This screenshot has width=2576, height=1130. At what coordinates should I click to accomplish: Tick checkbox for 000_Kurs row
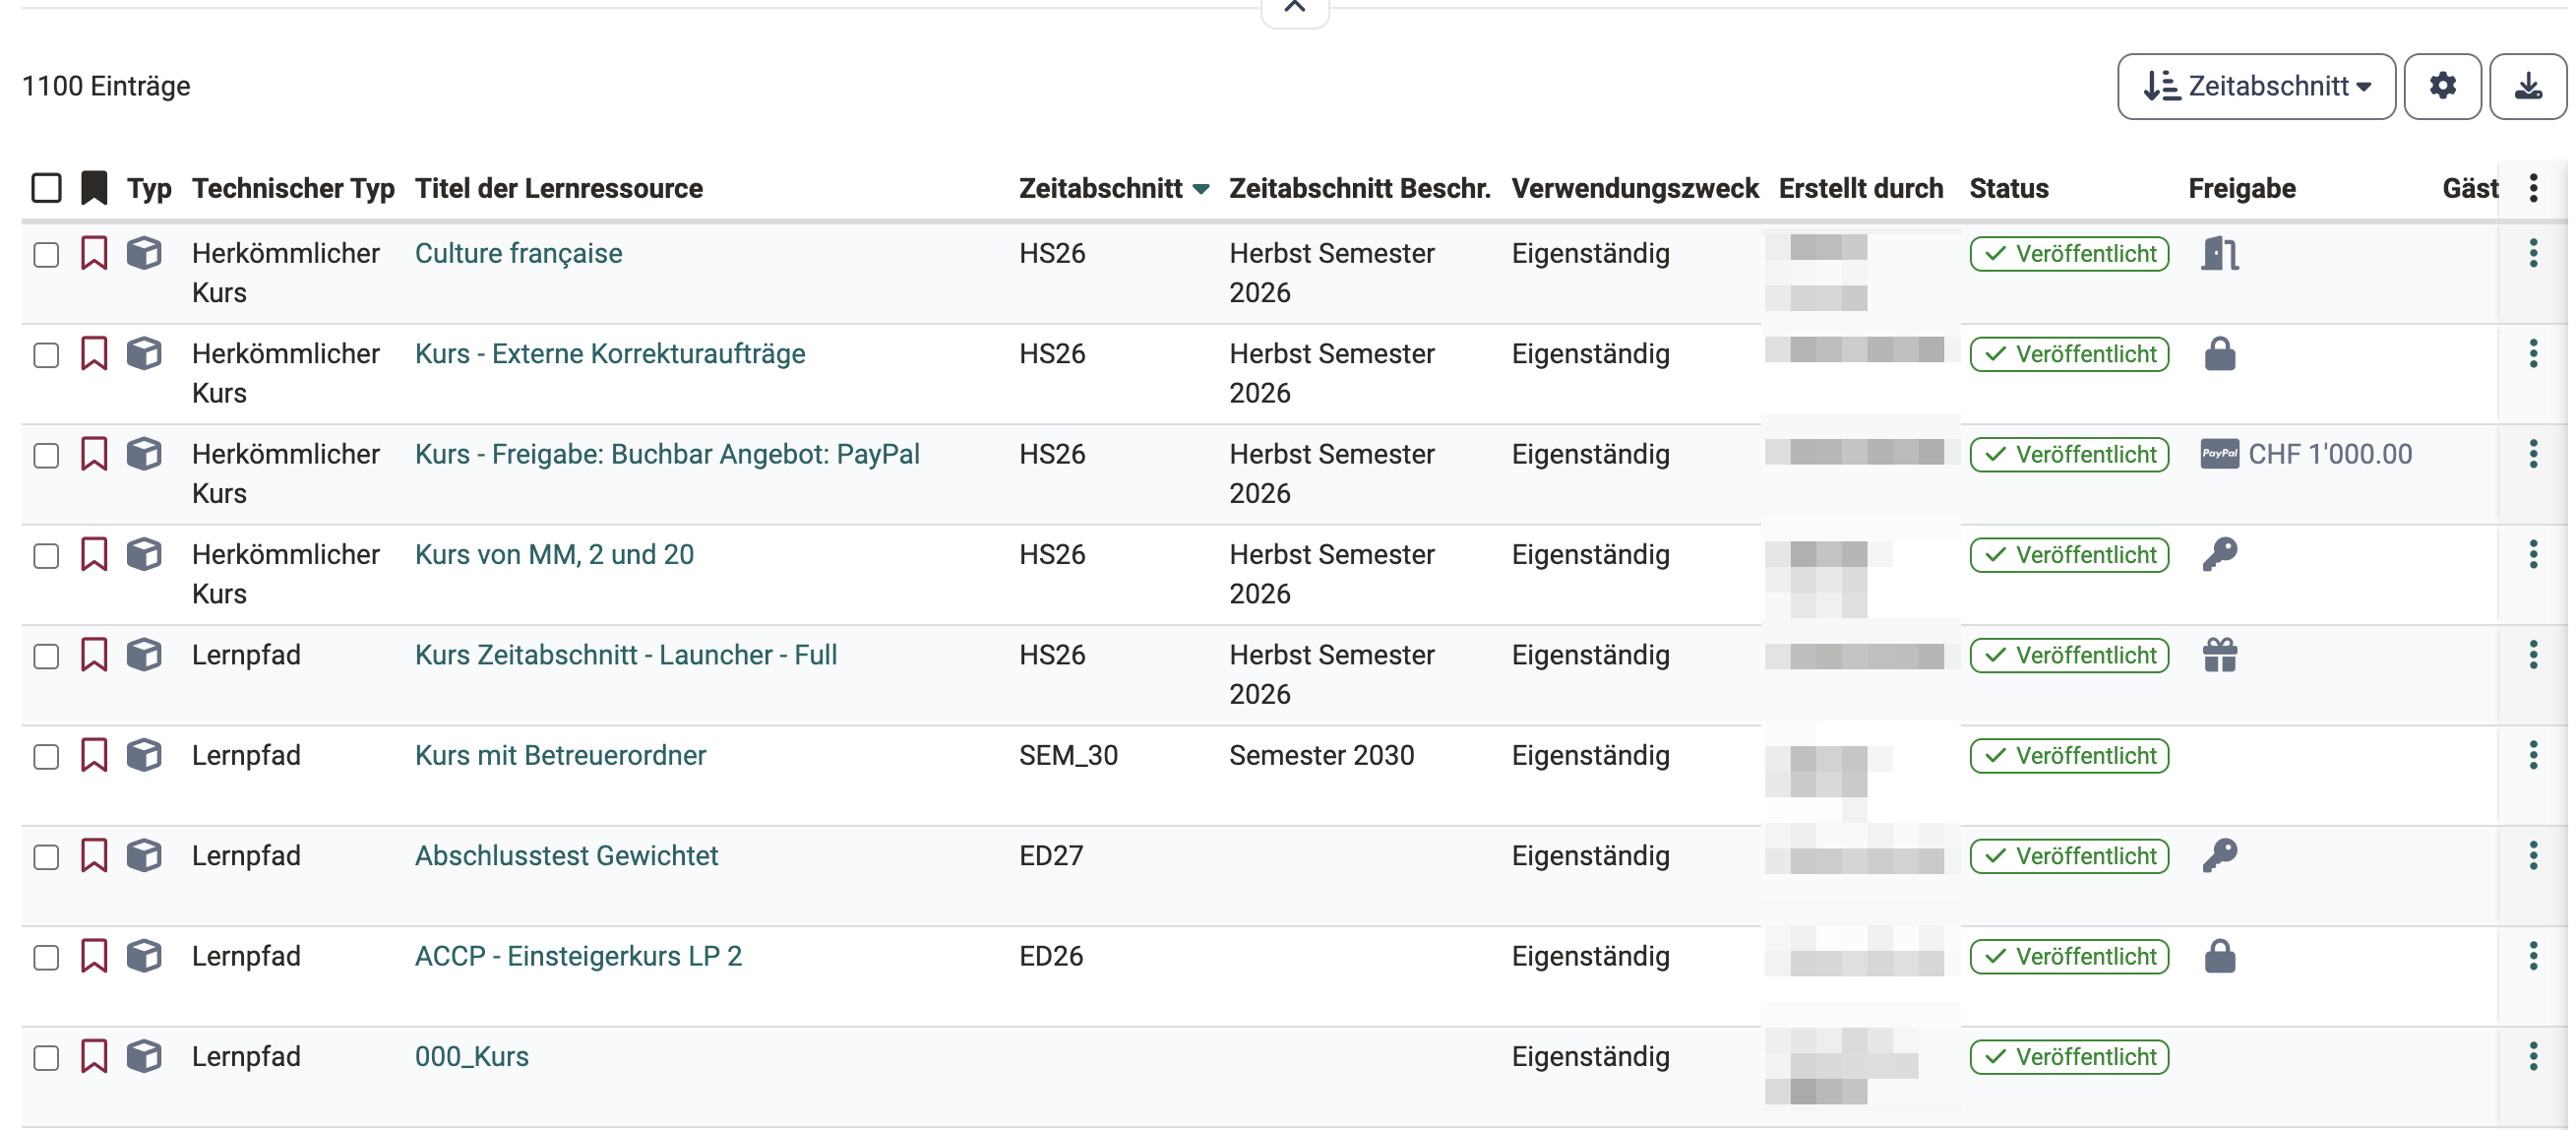[46, 1057]
